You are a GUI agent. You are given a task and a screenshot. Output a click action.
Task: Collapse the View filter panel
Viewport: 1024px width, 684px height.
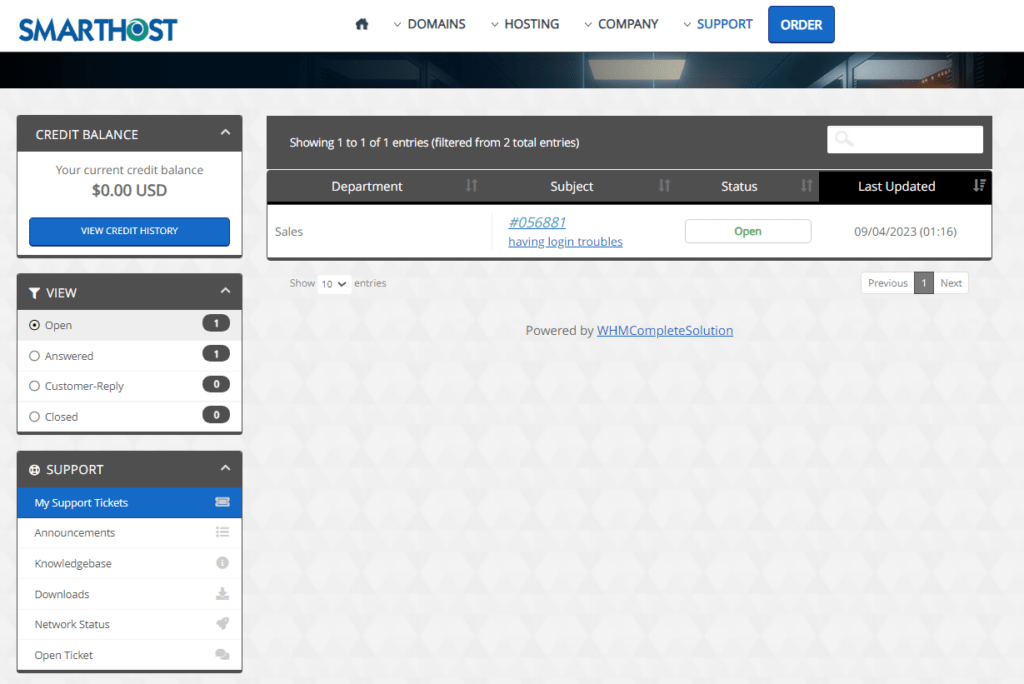(x=225, y=291)
